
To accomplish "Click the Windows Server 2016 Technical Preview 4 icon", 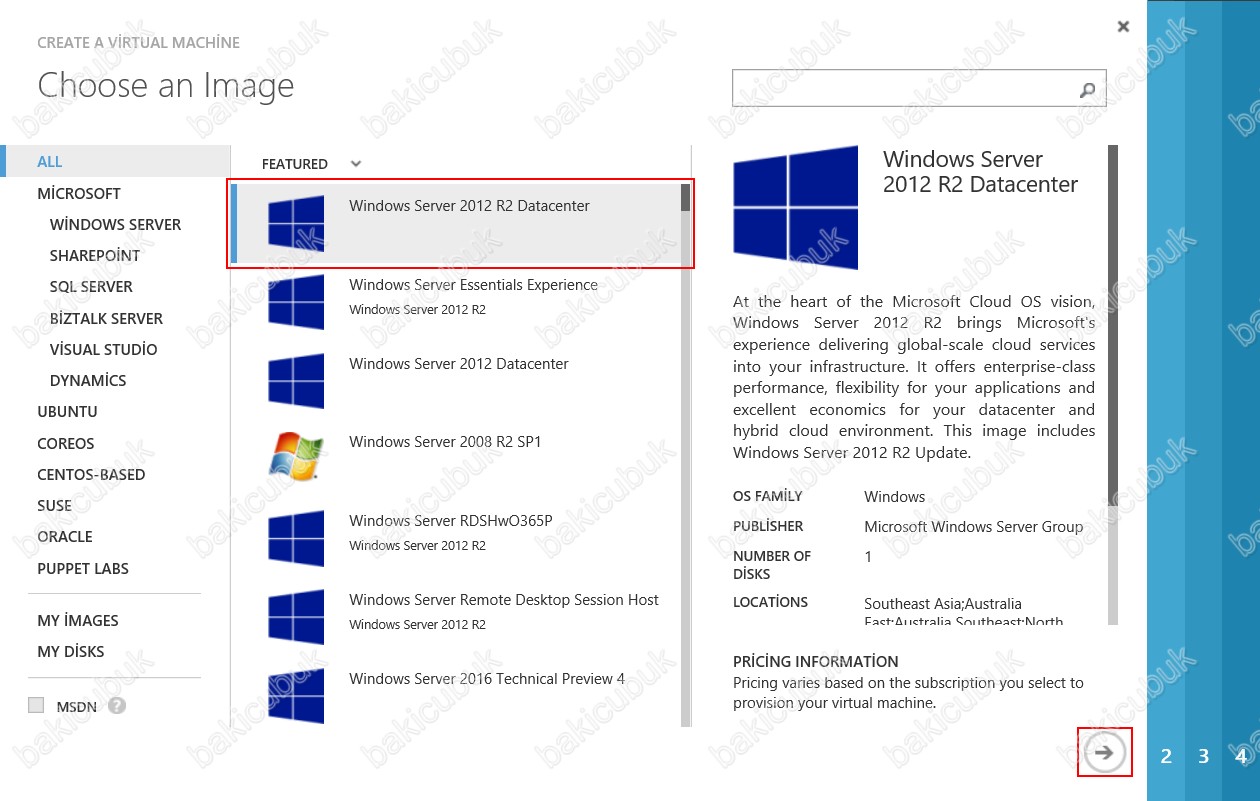I will click(x=296, y=695).
